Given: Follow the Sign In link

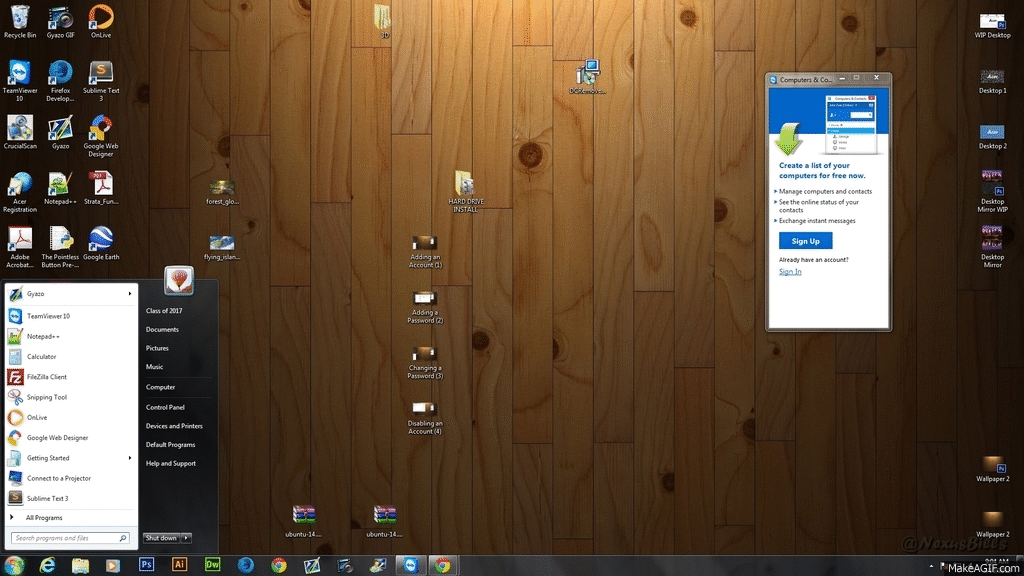Looking at the screenshot, I should coord(790,272).
